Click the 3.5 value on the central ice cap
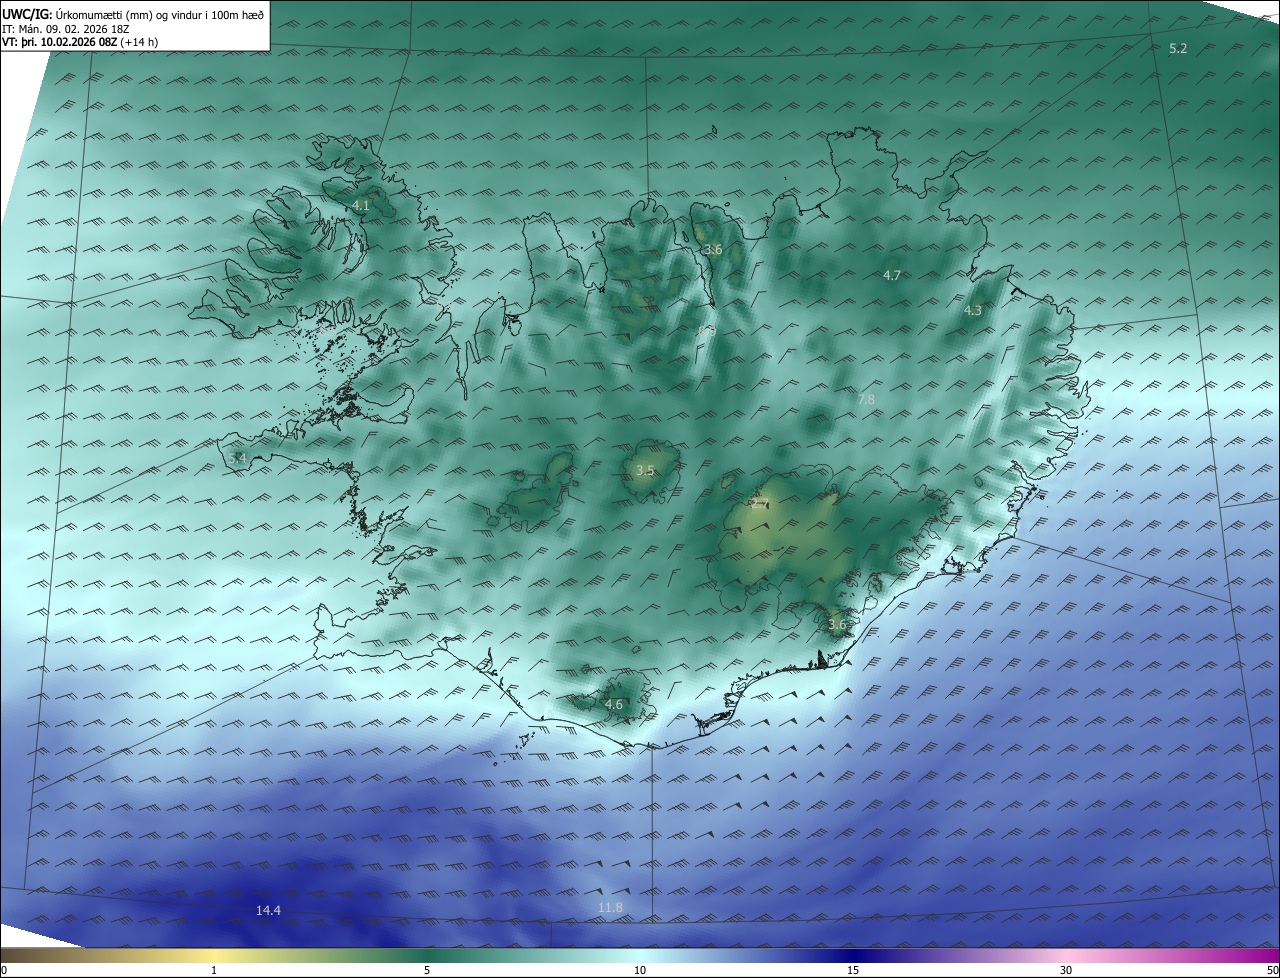1280x978 pixels. (x=645, y=470)
